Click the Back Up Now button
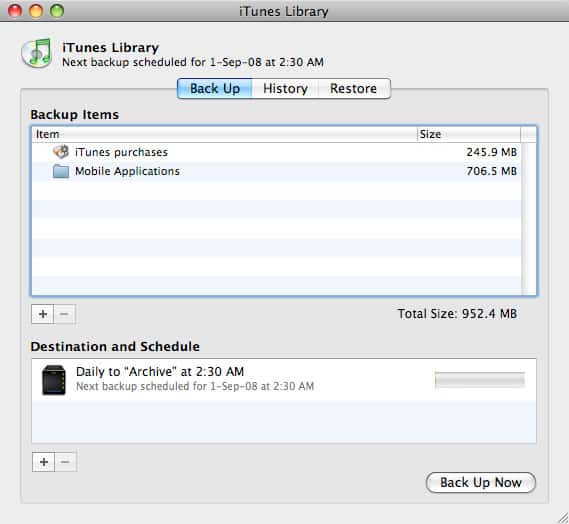The height and width of the screenshot is (524, 569). tap(480, 482)
